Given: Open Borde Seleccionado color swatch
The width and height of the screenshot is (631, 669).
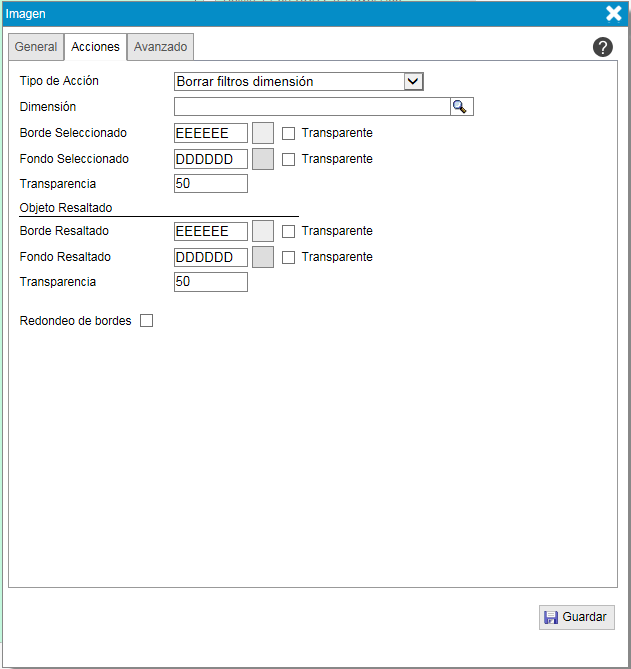Looking at the screenshot, I should (263, 133).
